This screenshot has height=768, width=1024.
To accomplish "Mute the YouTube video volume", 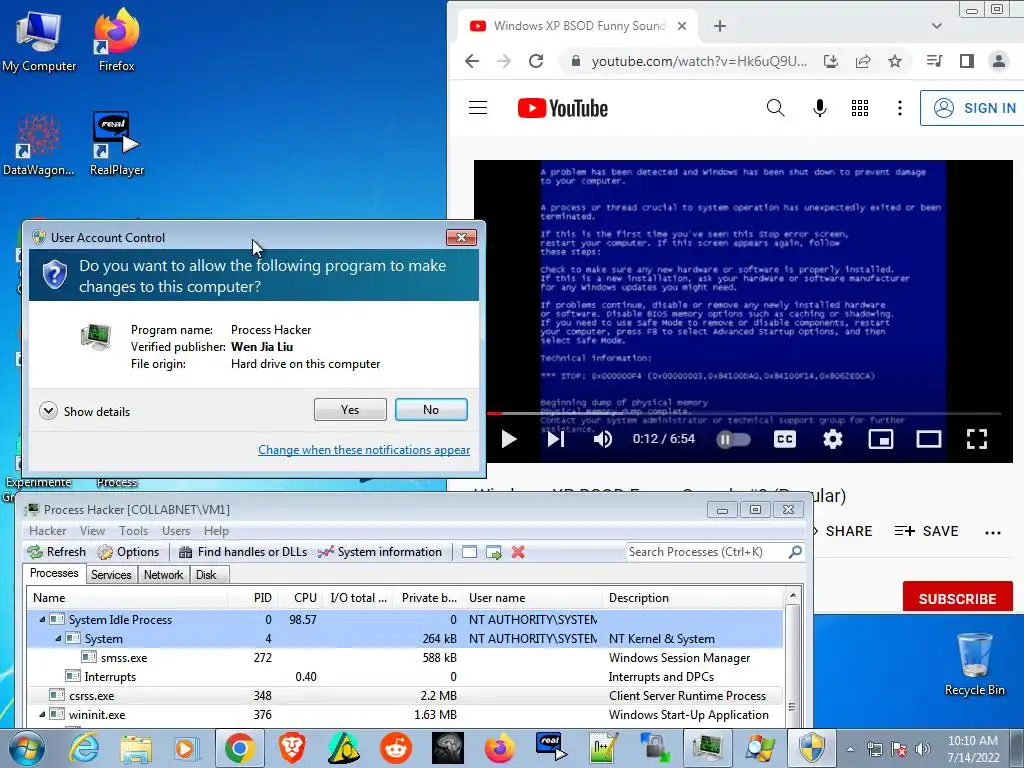I will point(602,439).
